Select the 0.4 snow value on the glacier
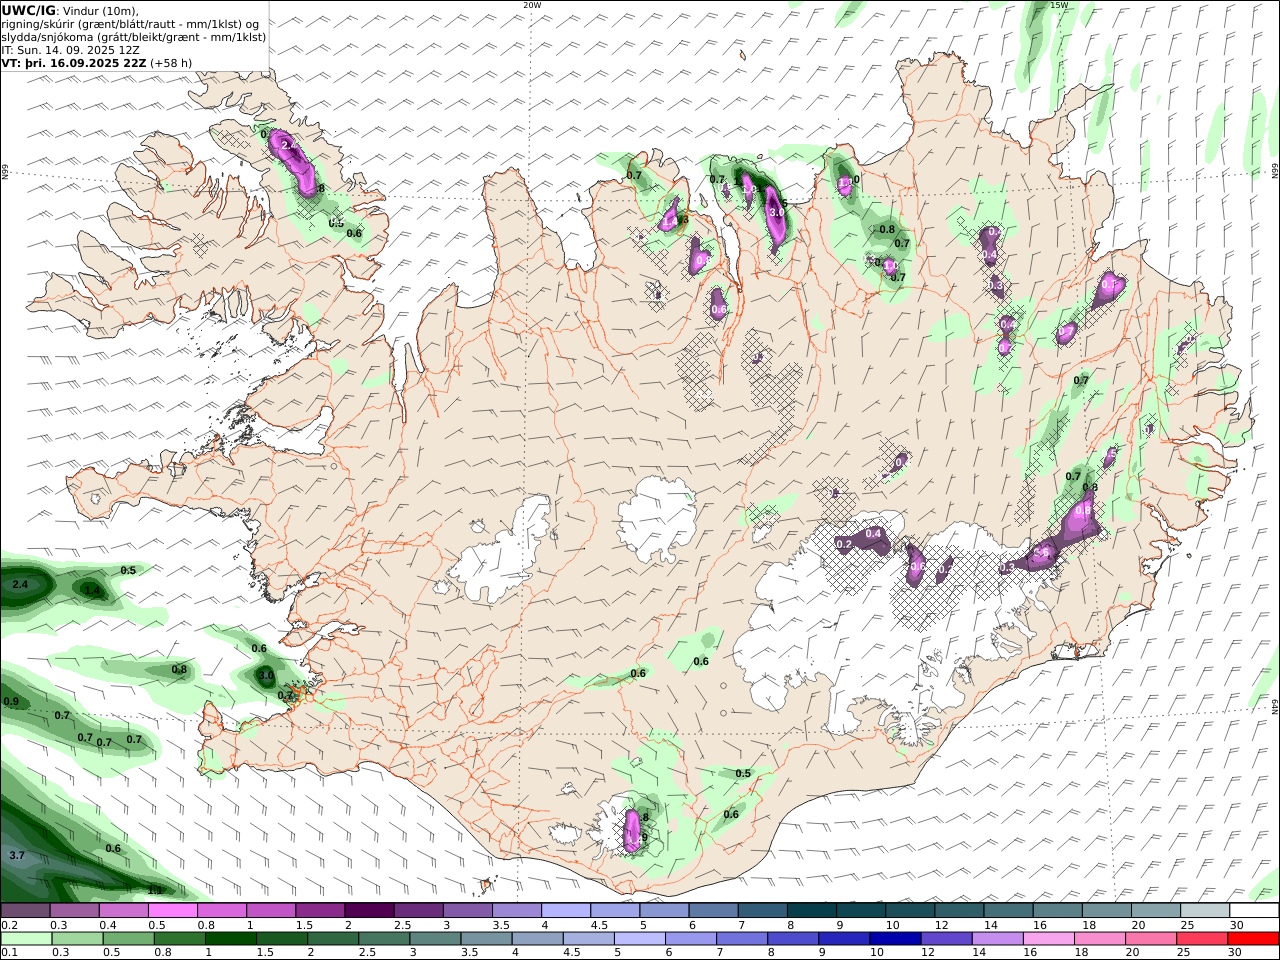 tap(873, 534)
